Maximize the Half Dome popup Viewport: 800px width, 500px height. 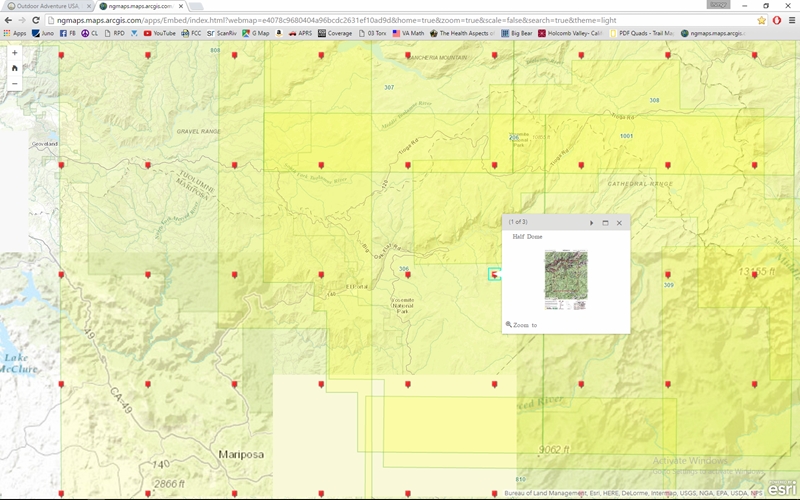pos(605,223)
